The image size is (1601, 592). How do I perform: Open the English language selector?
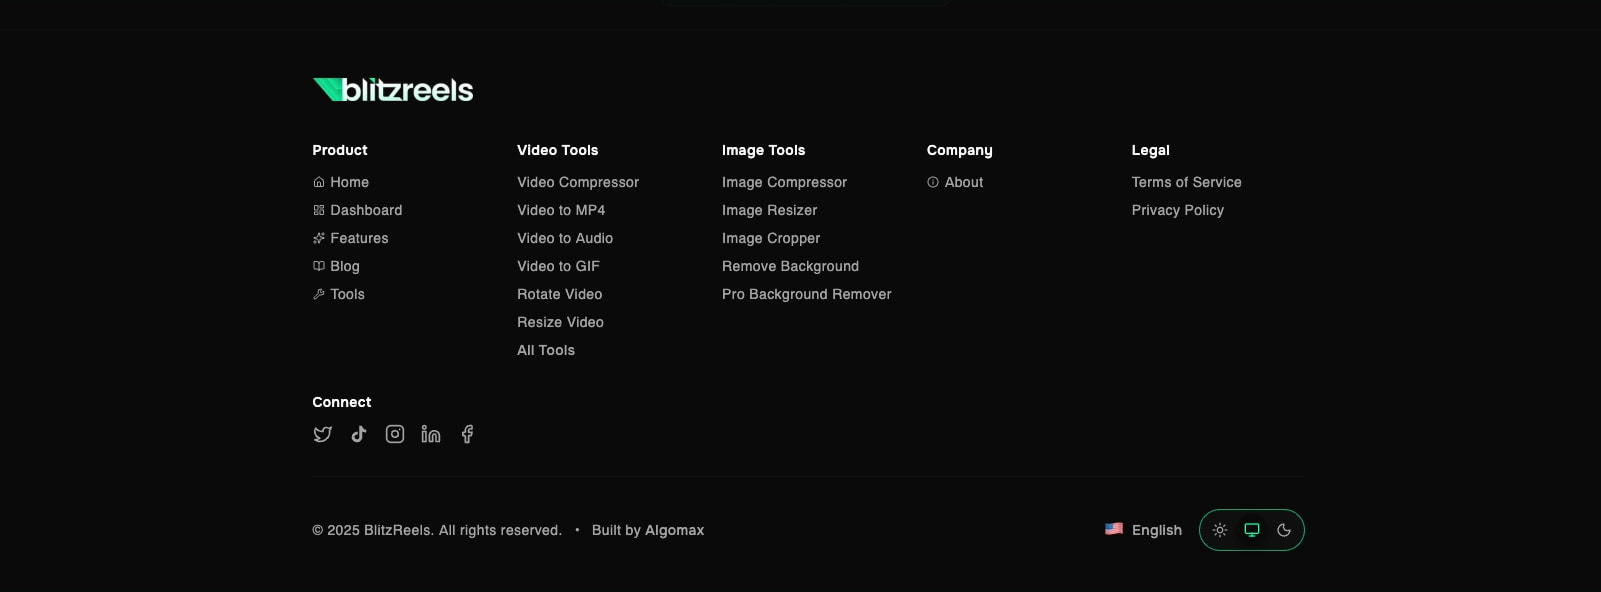pos(1143,530)
